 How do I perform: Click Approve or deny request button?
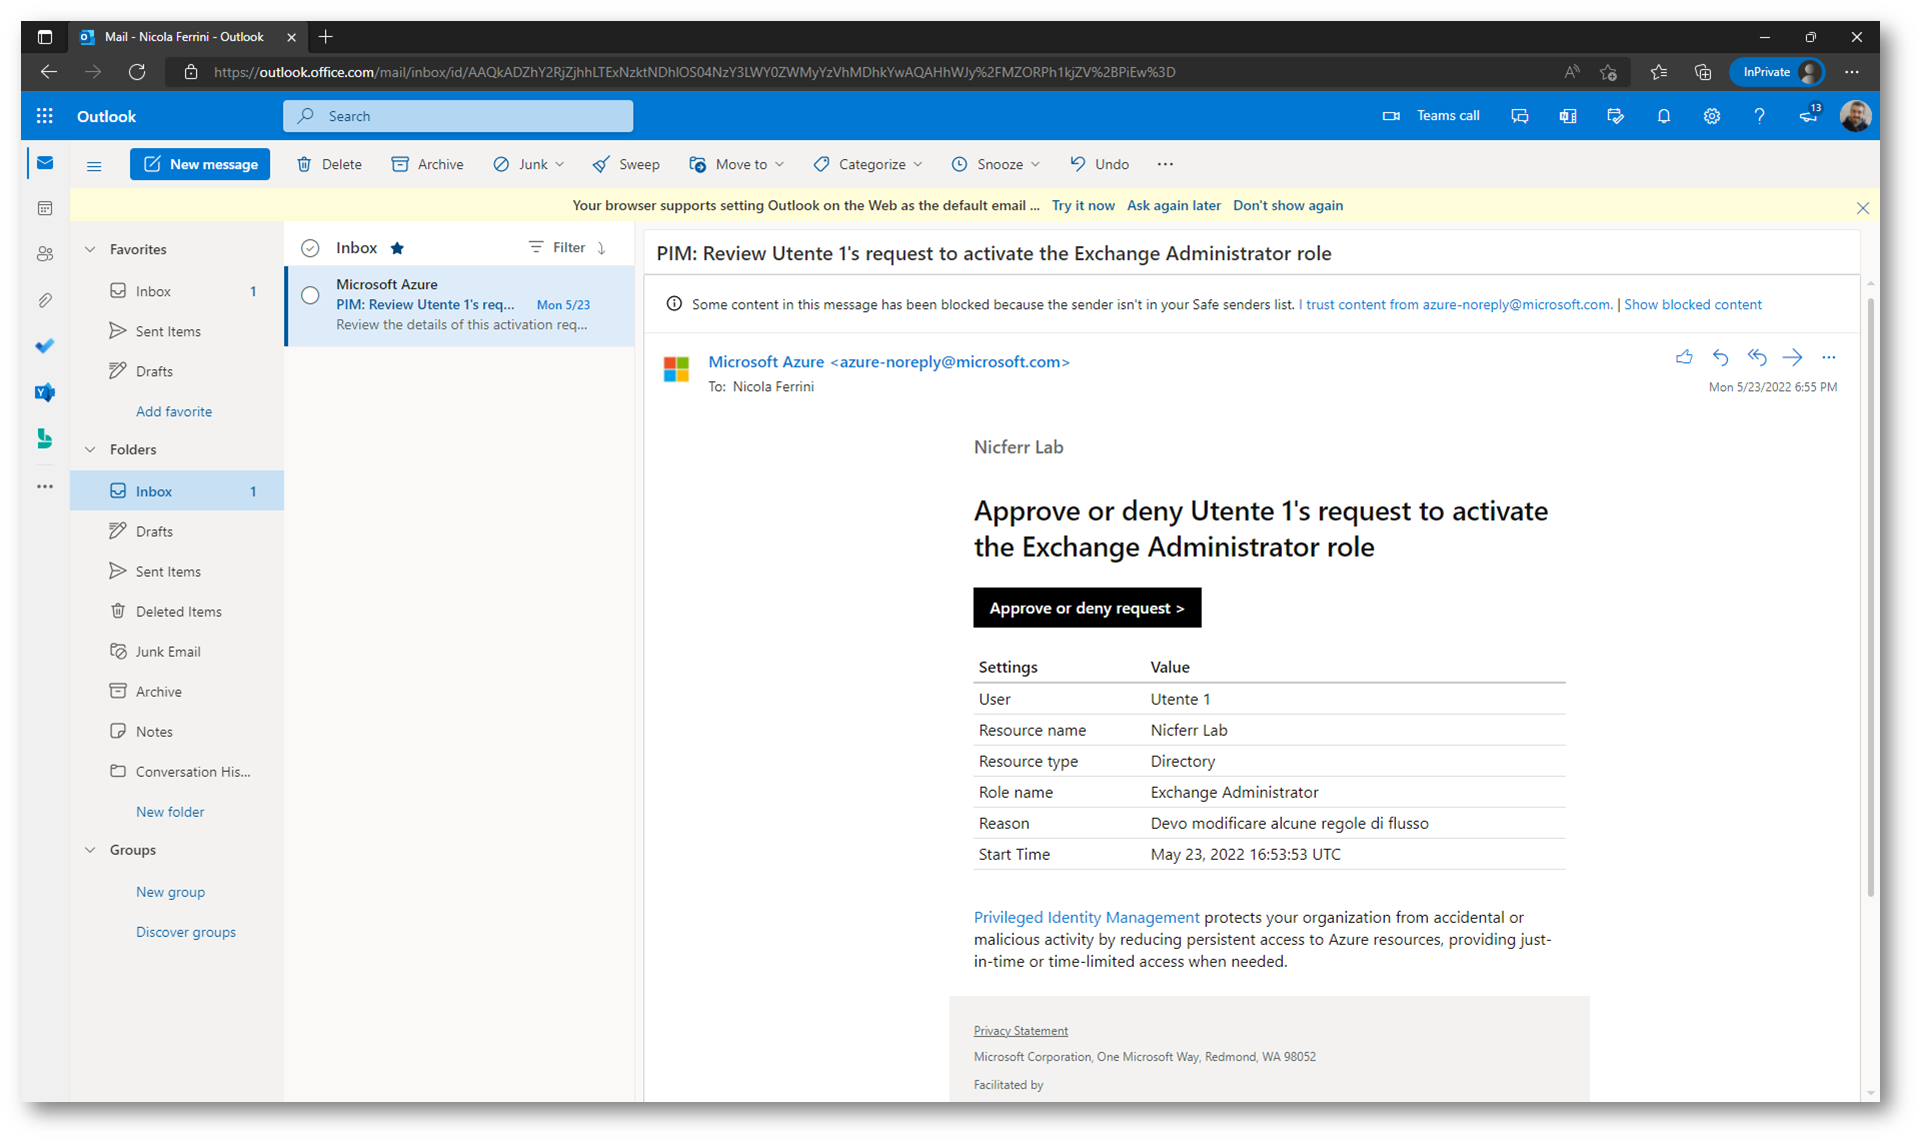click(1087, 608)
